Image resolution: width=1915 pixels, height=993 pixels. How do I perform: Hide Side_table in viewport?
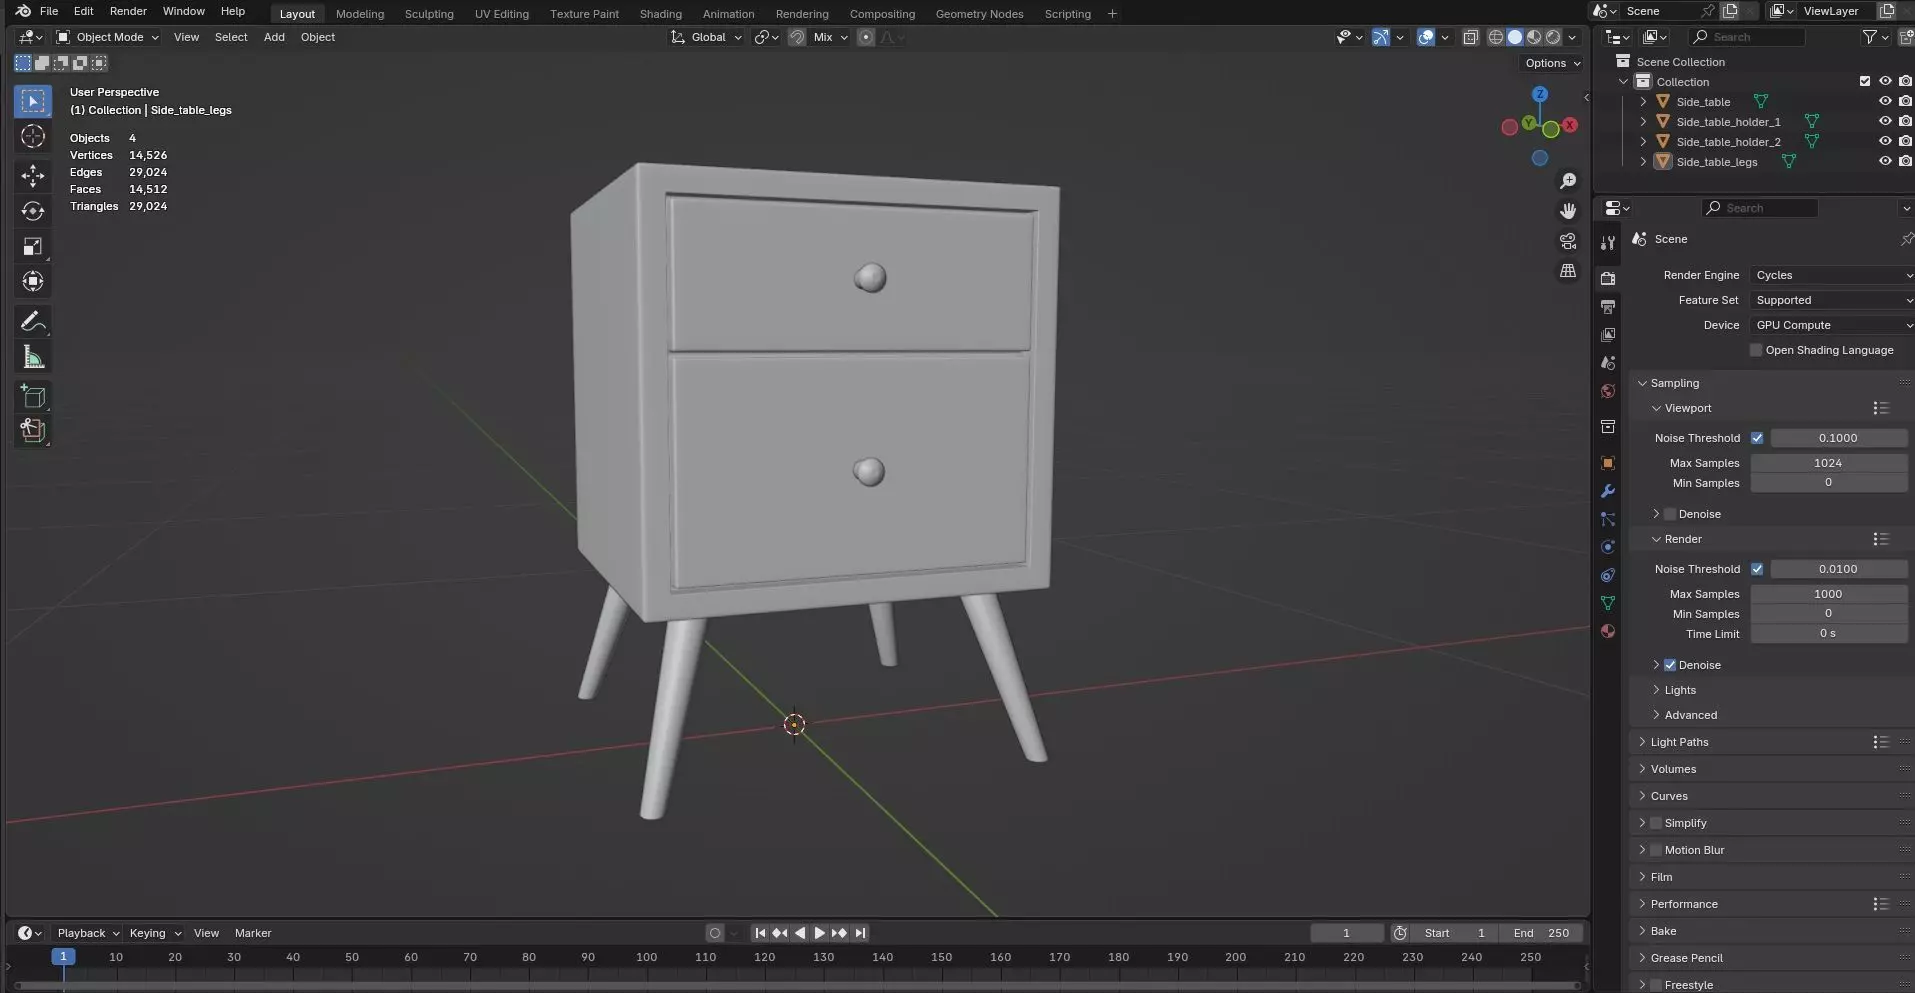[1885, 101]
